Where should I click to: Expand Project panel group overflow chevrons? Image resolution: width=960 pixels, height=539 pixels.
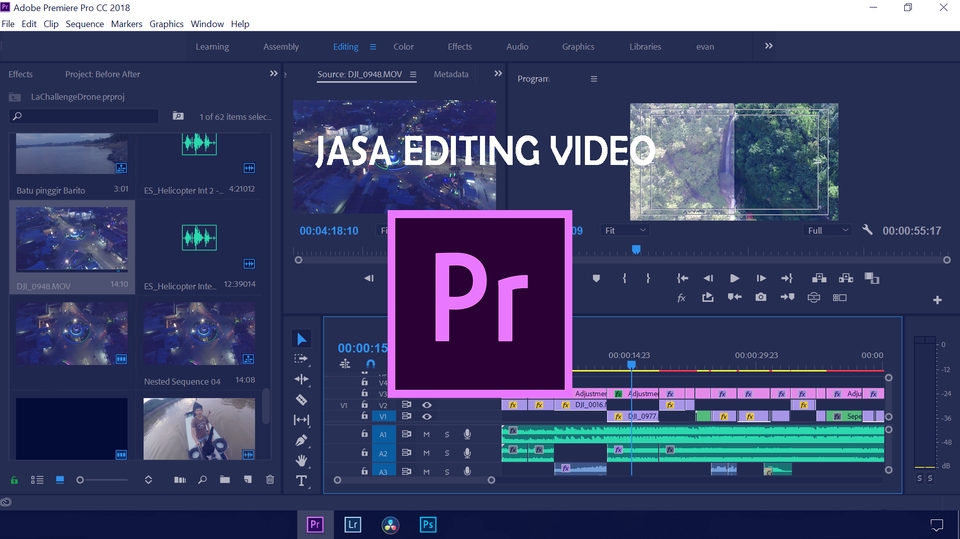[273, 74]
